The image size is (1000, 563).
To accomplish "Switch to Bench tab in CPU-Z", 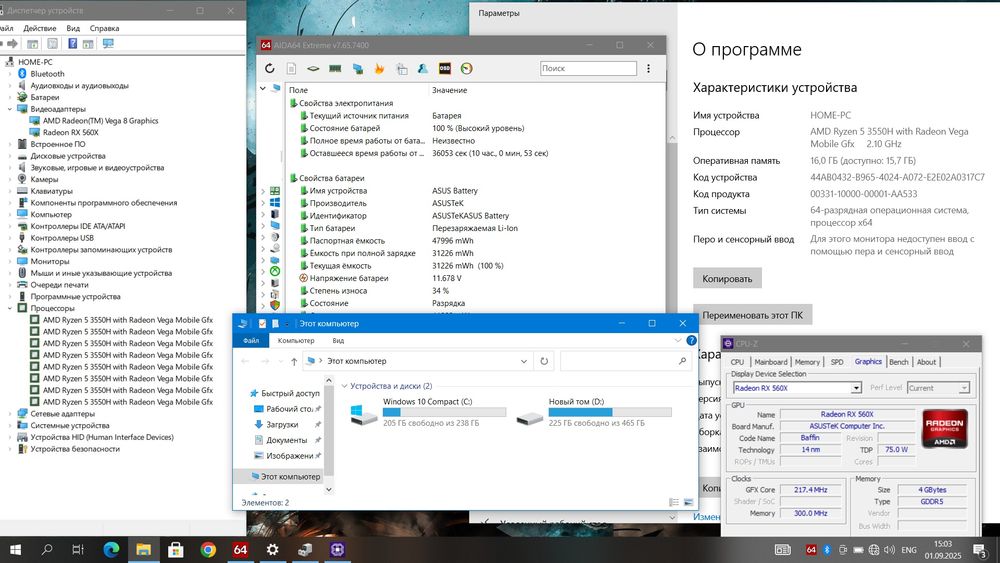I will [x=899, y=362].
